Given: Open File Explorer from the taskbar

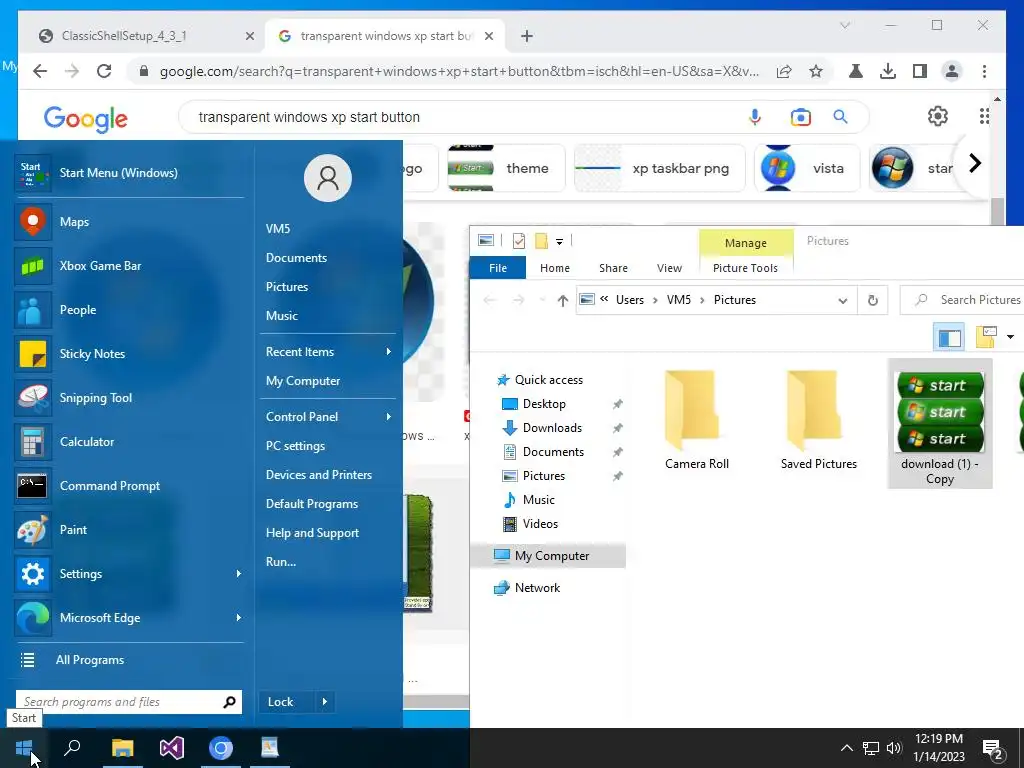Looking at the screenshot, I should coord(122,748).
